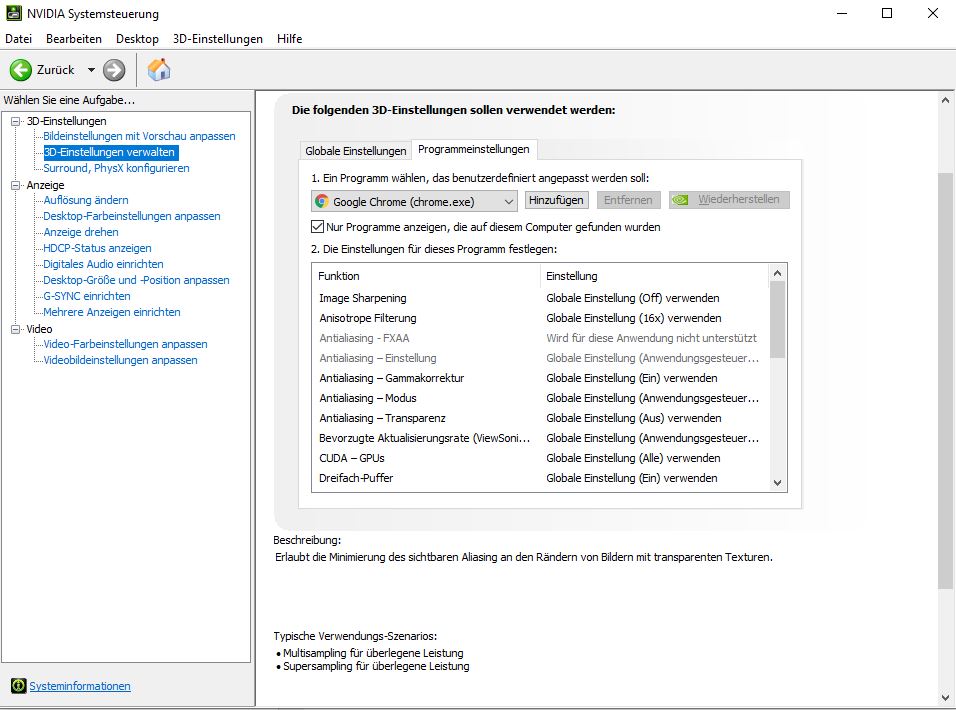The width and height of the screenshot is (956, 710).
Task: Open the Hilfe menu
Action: (289, 39)
